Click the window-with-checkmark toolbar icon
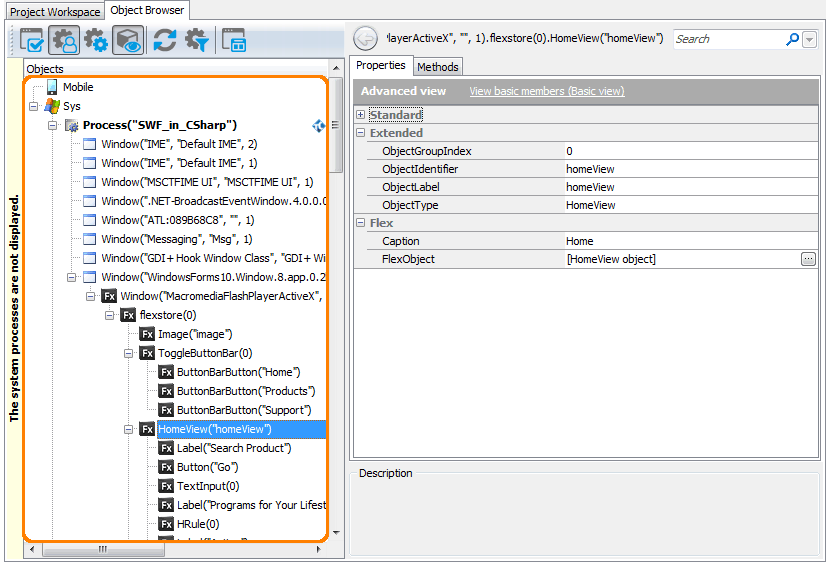 click(32, 40)
